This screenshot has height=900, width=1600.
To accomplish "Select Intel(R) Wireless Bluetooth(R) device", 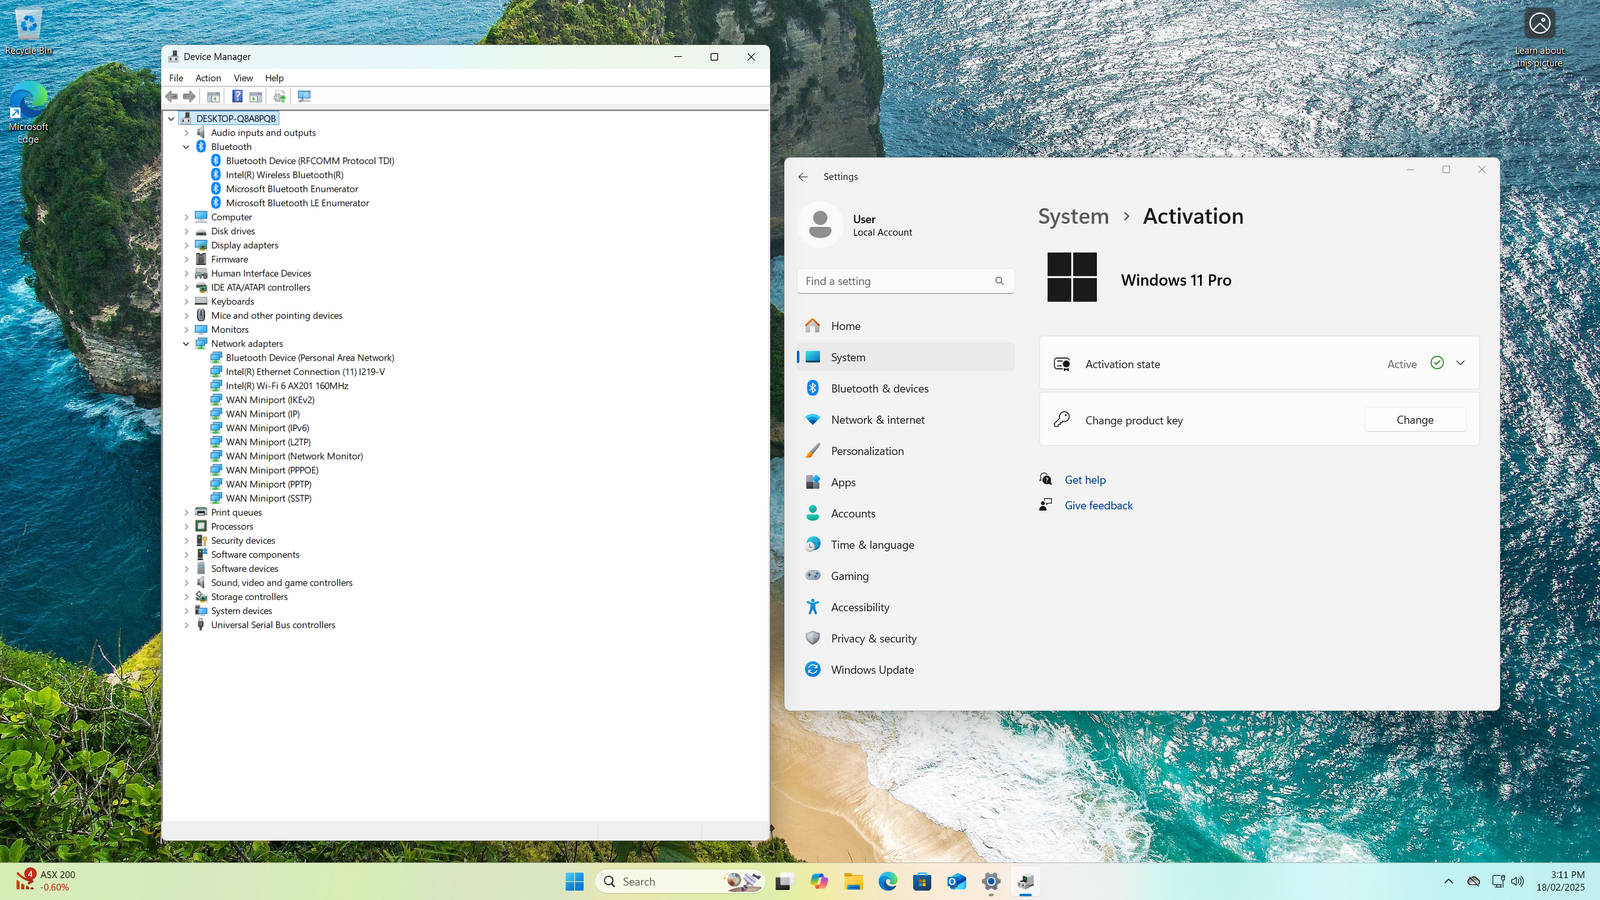I will [x=284, y=175].
